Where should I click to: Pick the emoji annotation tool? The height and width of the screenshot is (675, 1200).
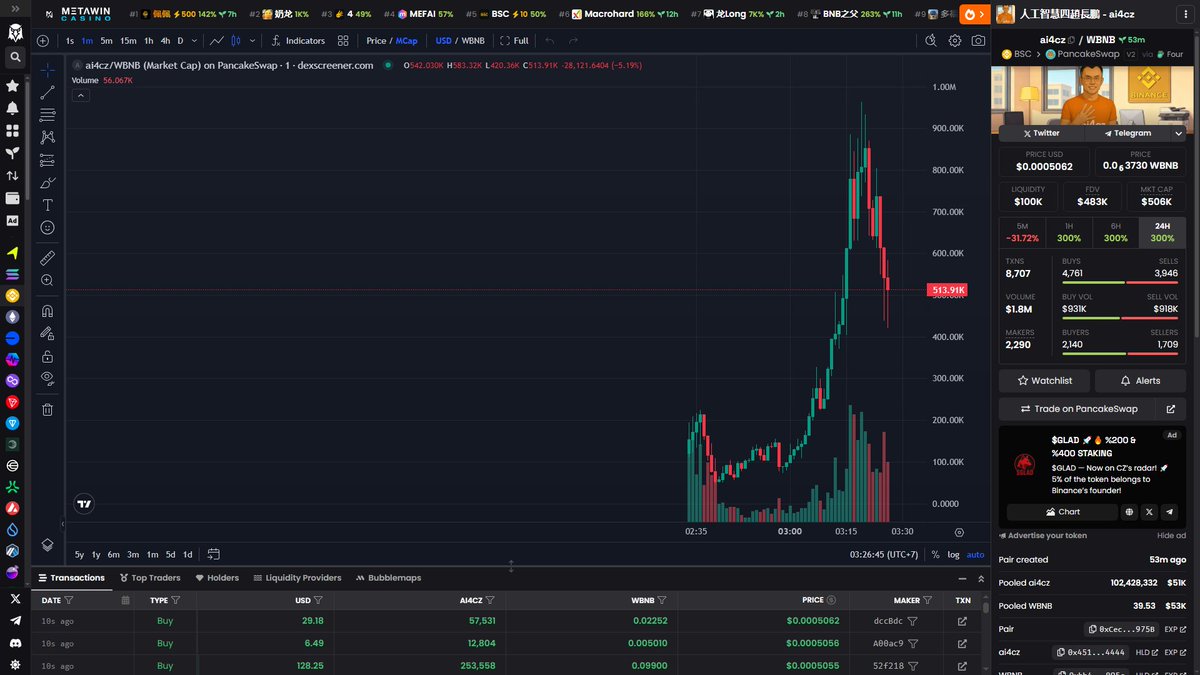[x=46, y=227]
